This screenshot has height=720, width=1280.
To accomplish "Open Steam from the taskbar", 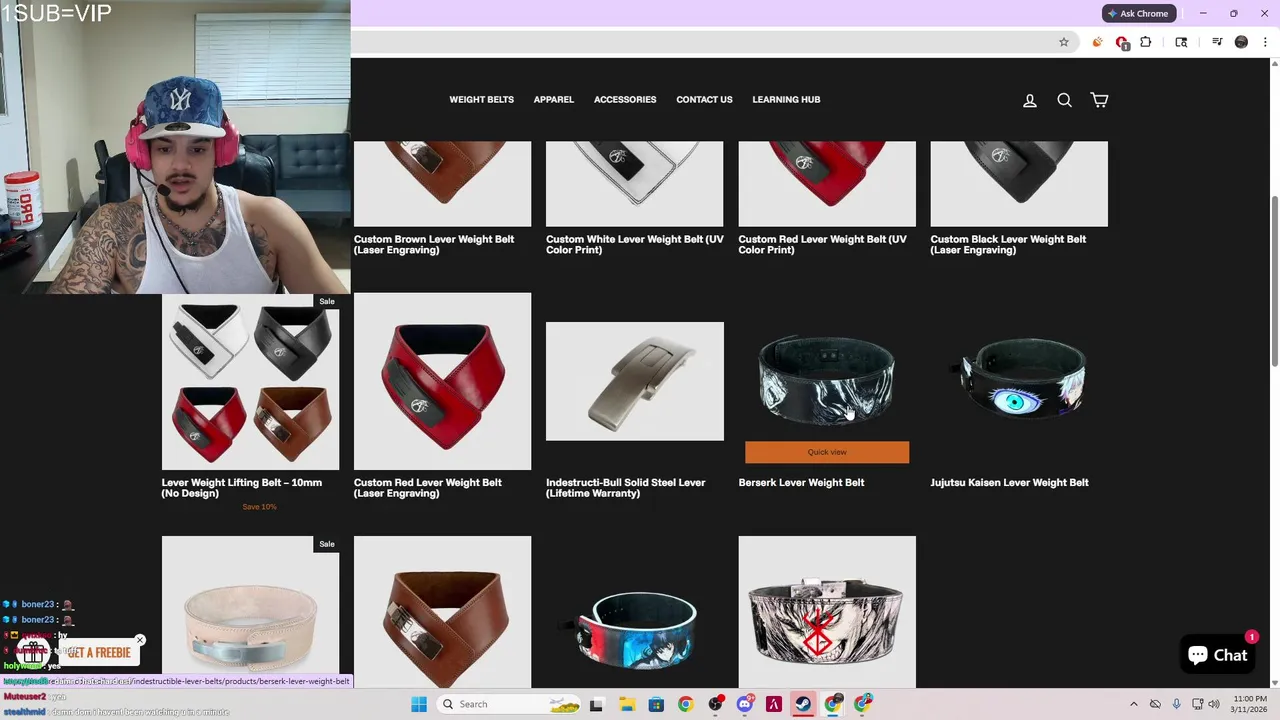I will tap(803, 704).
